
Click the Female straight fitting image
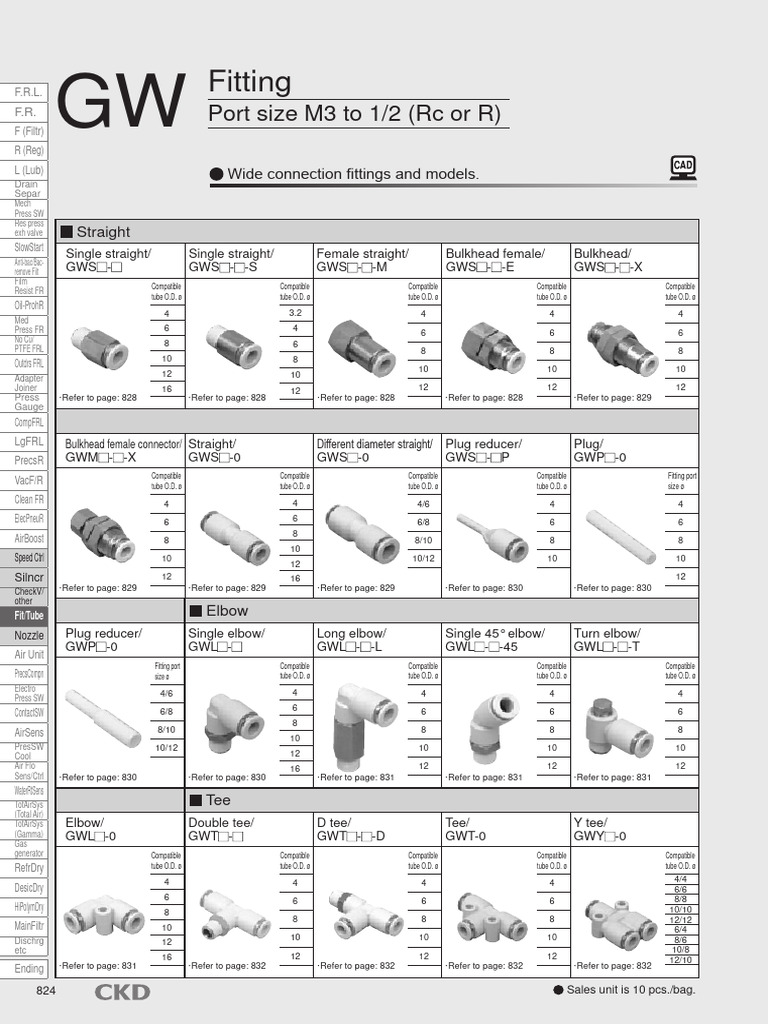[362, 351]
